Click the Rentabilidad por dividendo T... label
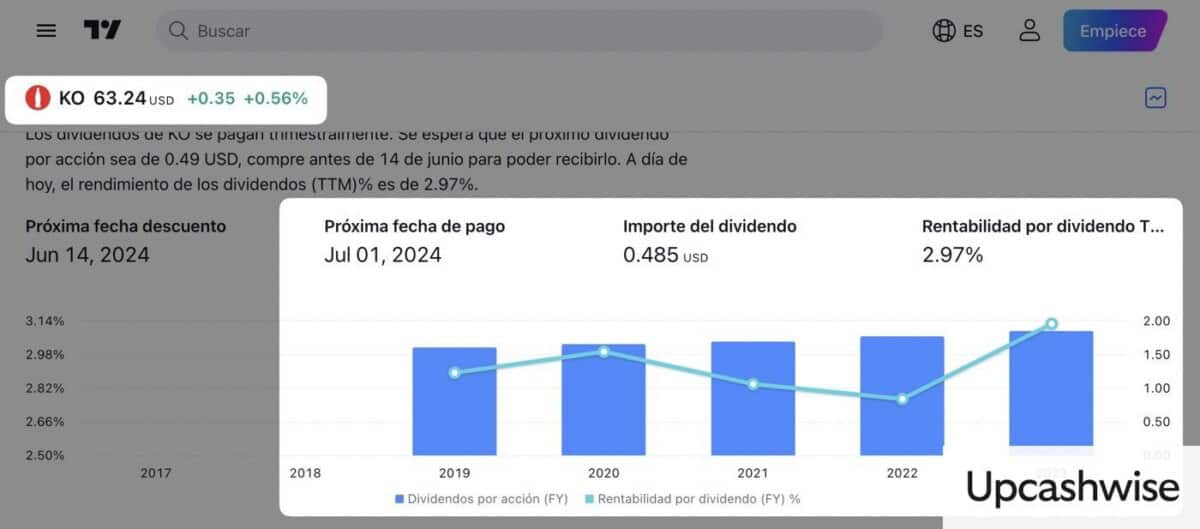1200x529 pixels. pos(1043,226)
